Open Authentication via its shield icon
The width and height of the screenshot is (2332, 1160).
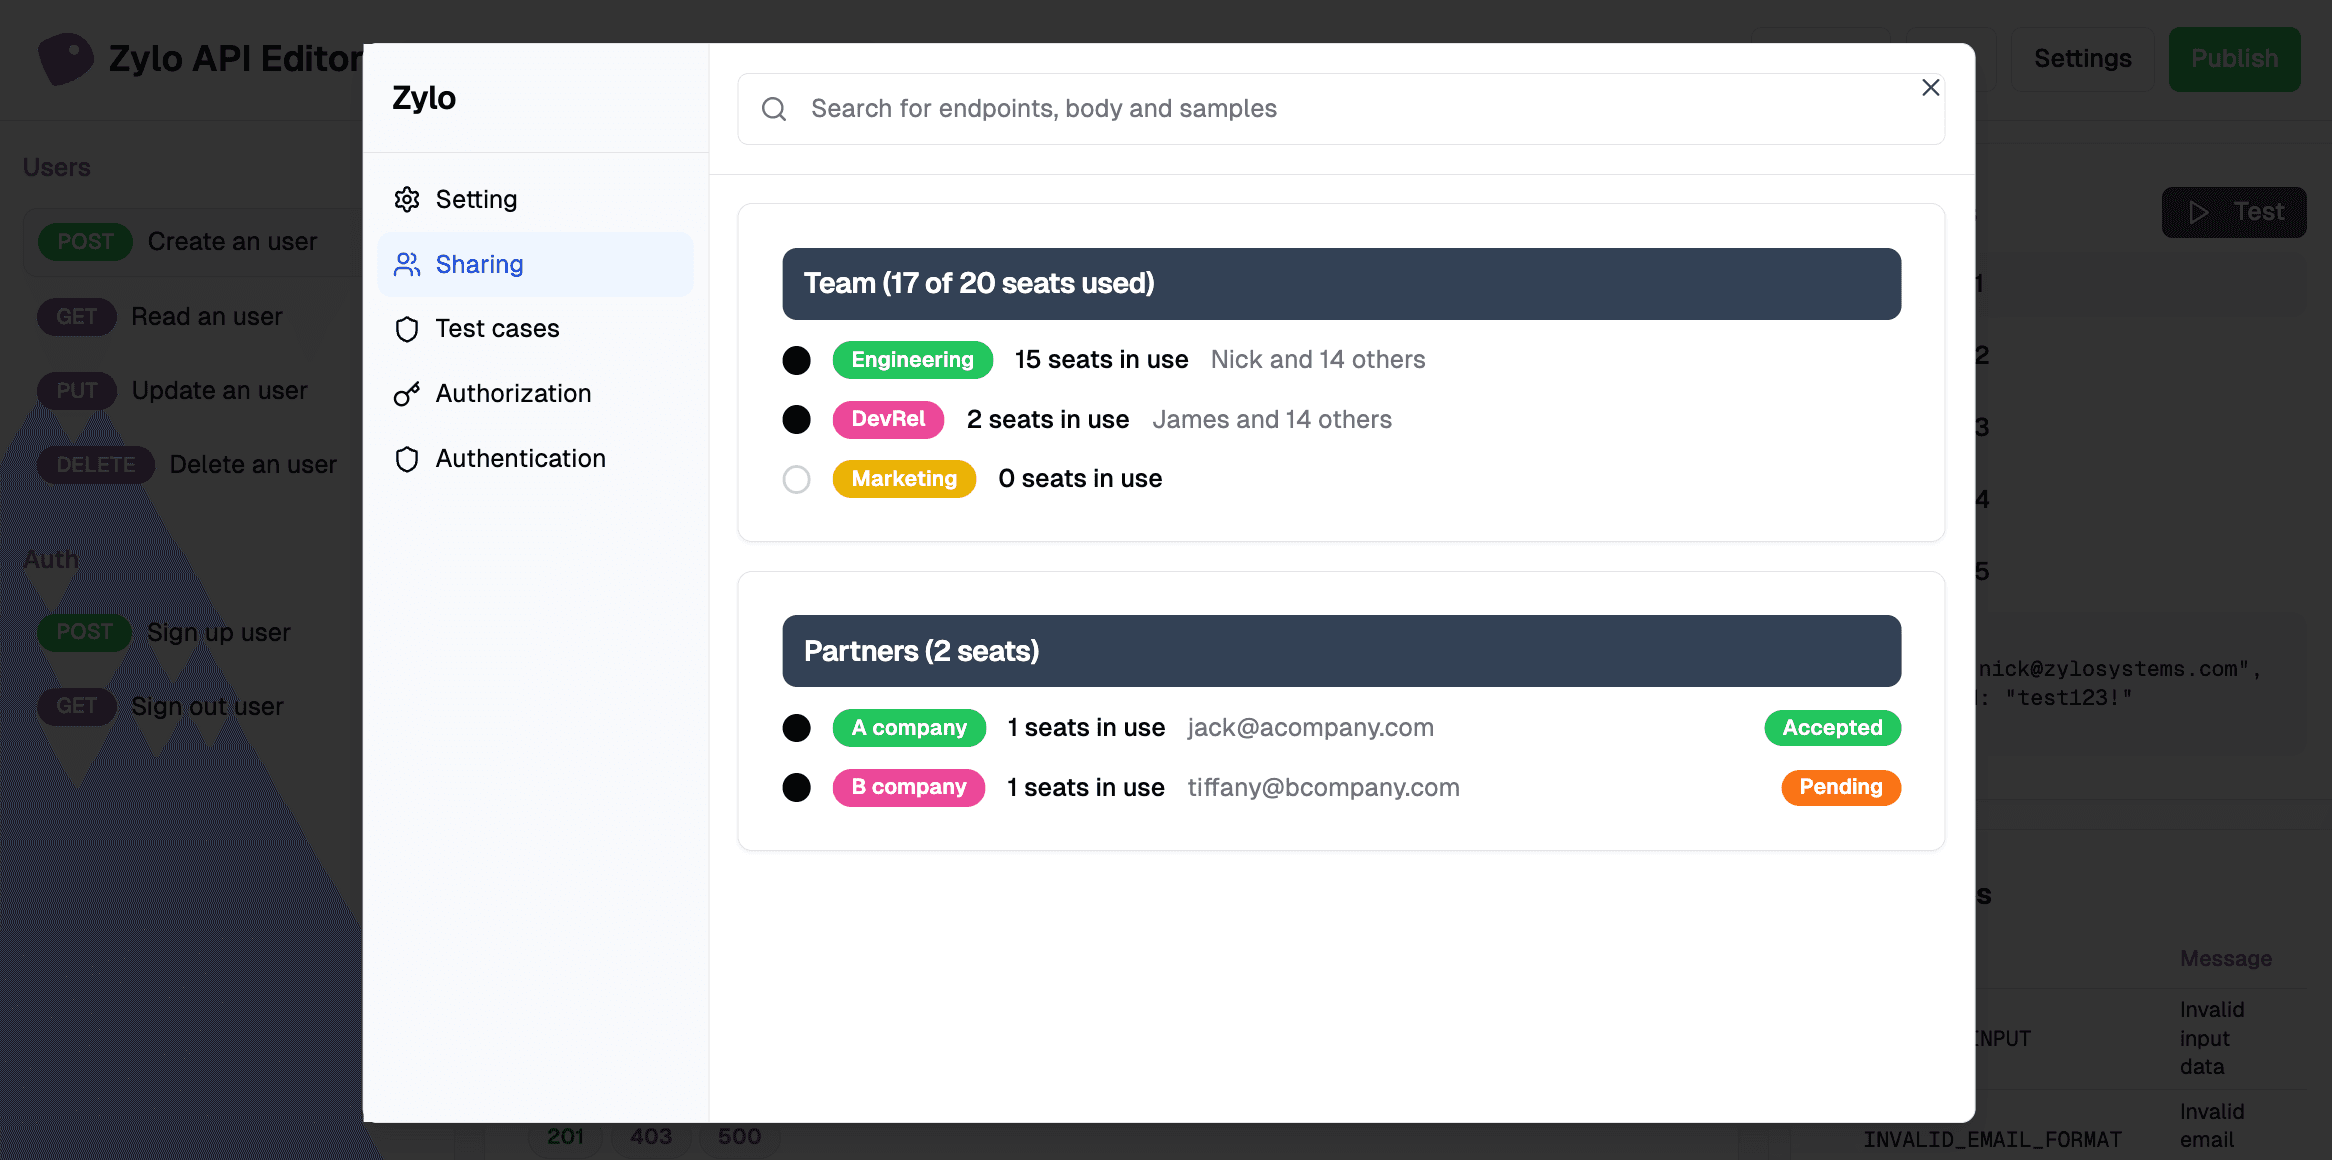coord(407,458)
